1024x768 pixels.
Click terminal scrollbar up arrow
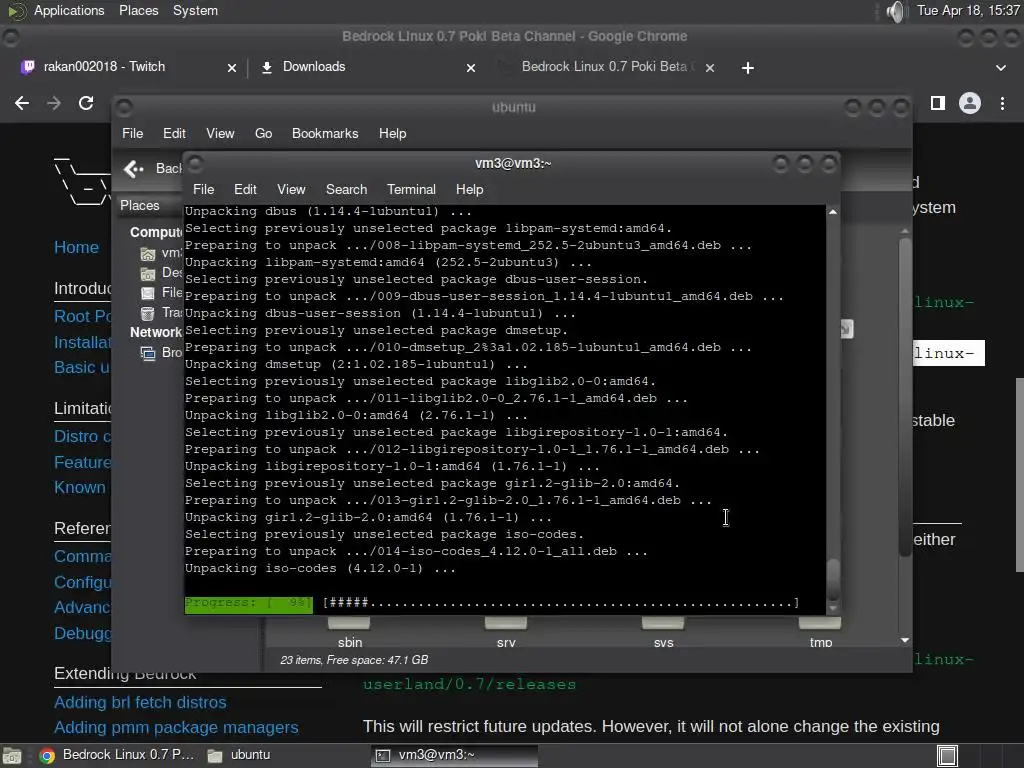point(833,212)
